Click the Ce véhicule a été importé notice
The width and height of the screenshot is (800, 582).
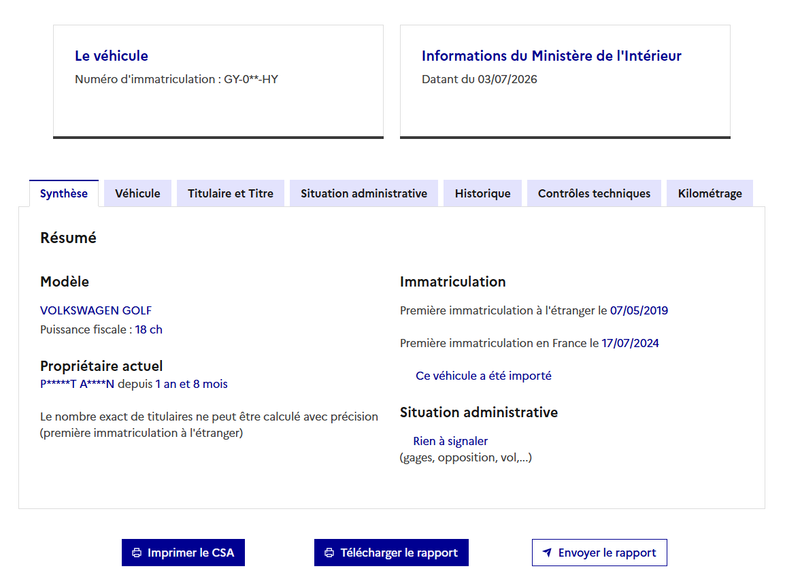tap(483, 375)
